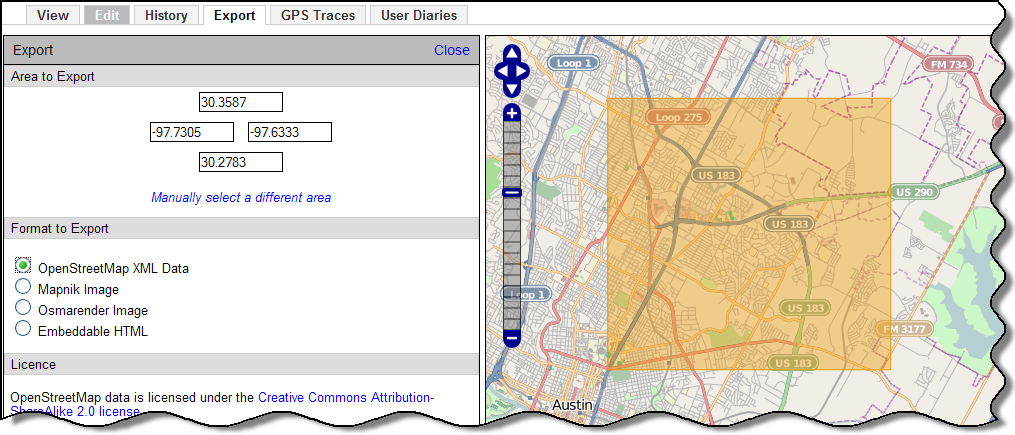Click the Loop 275 road shield
This screenshot has width=1015, height=435.
(x=678, y=118)
